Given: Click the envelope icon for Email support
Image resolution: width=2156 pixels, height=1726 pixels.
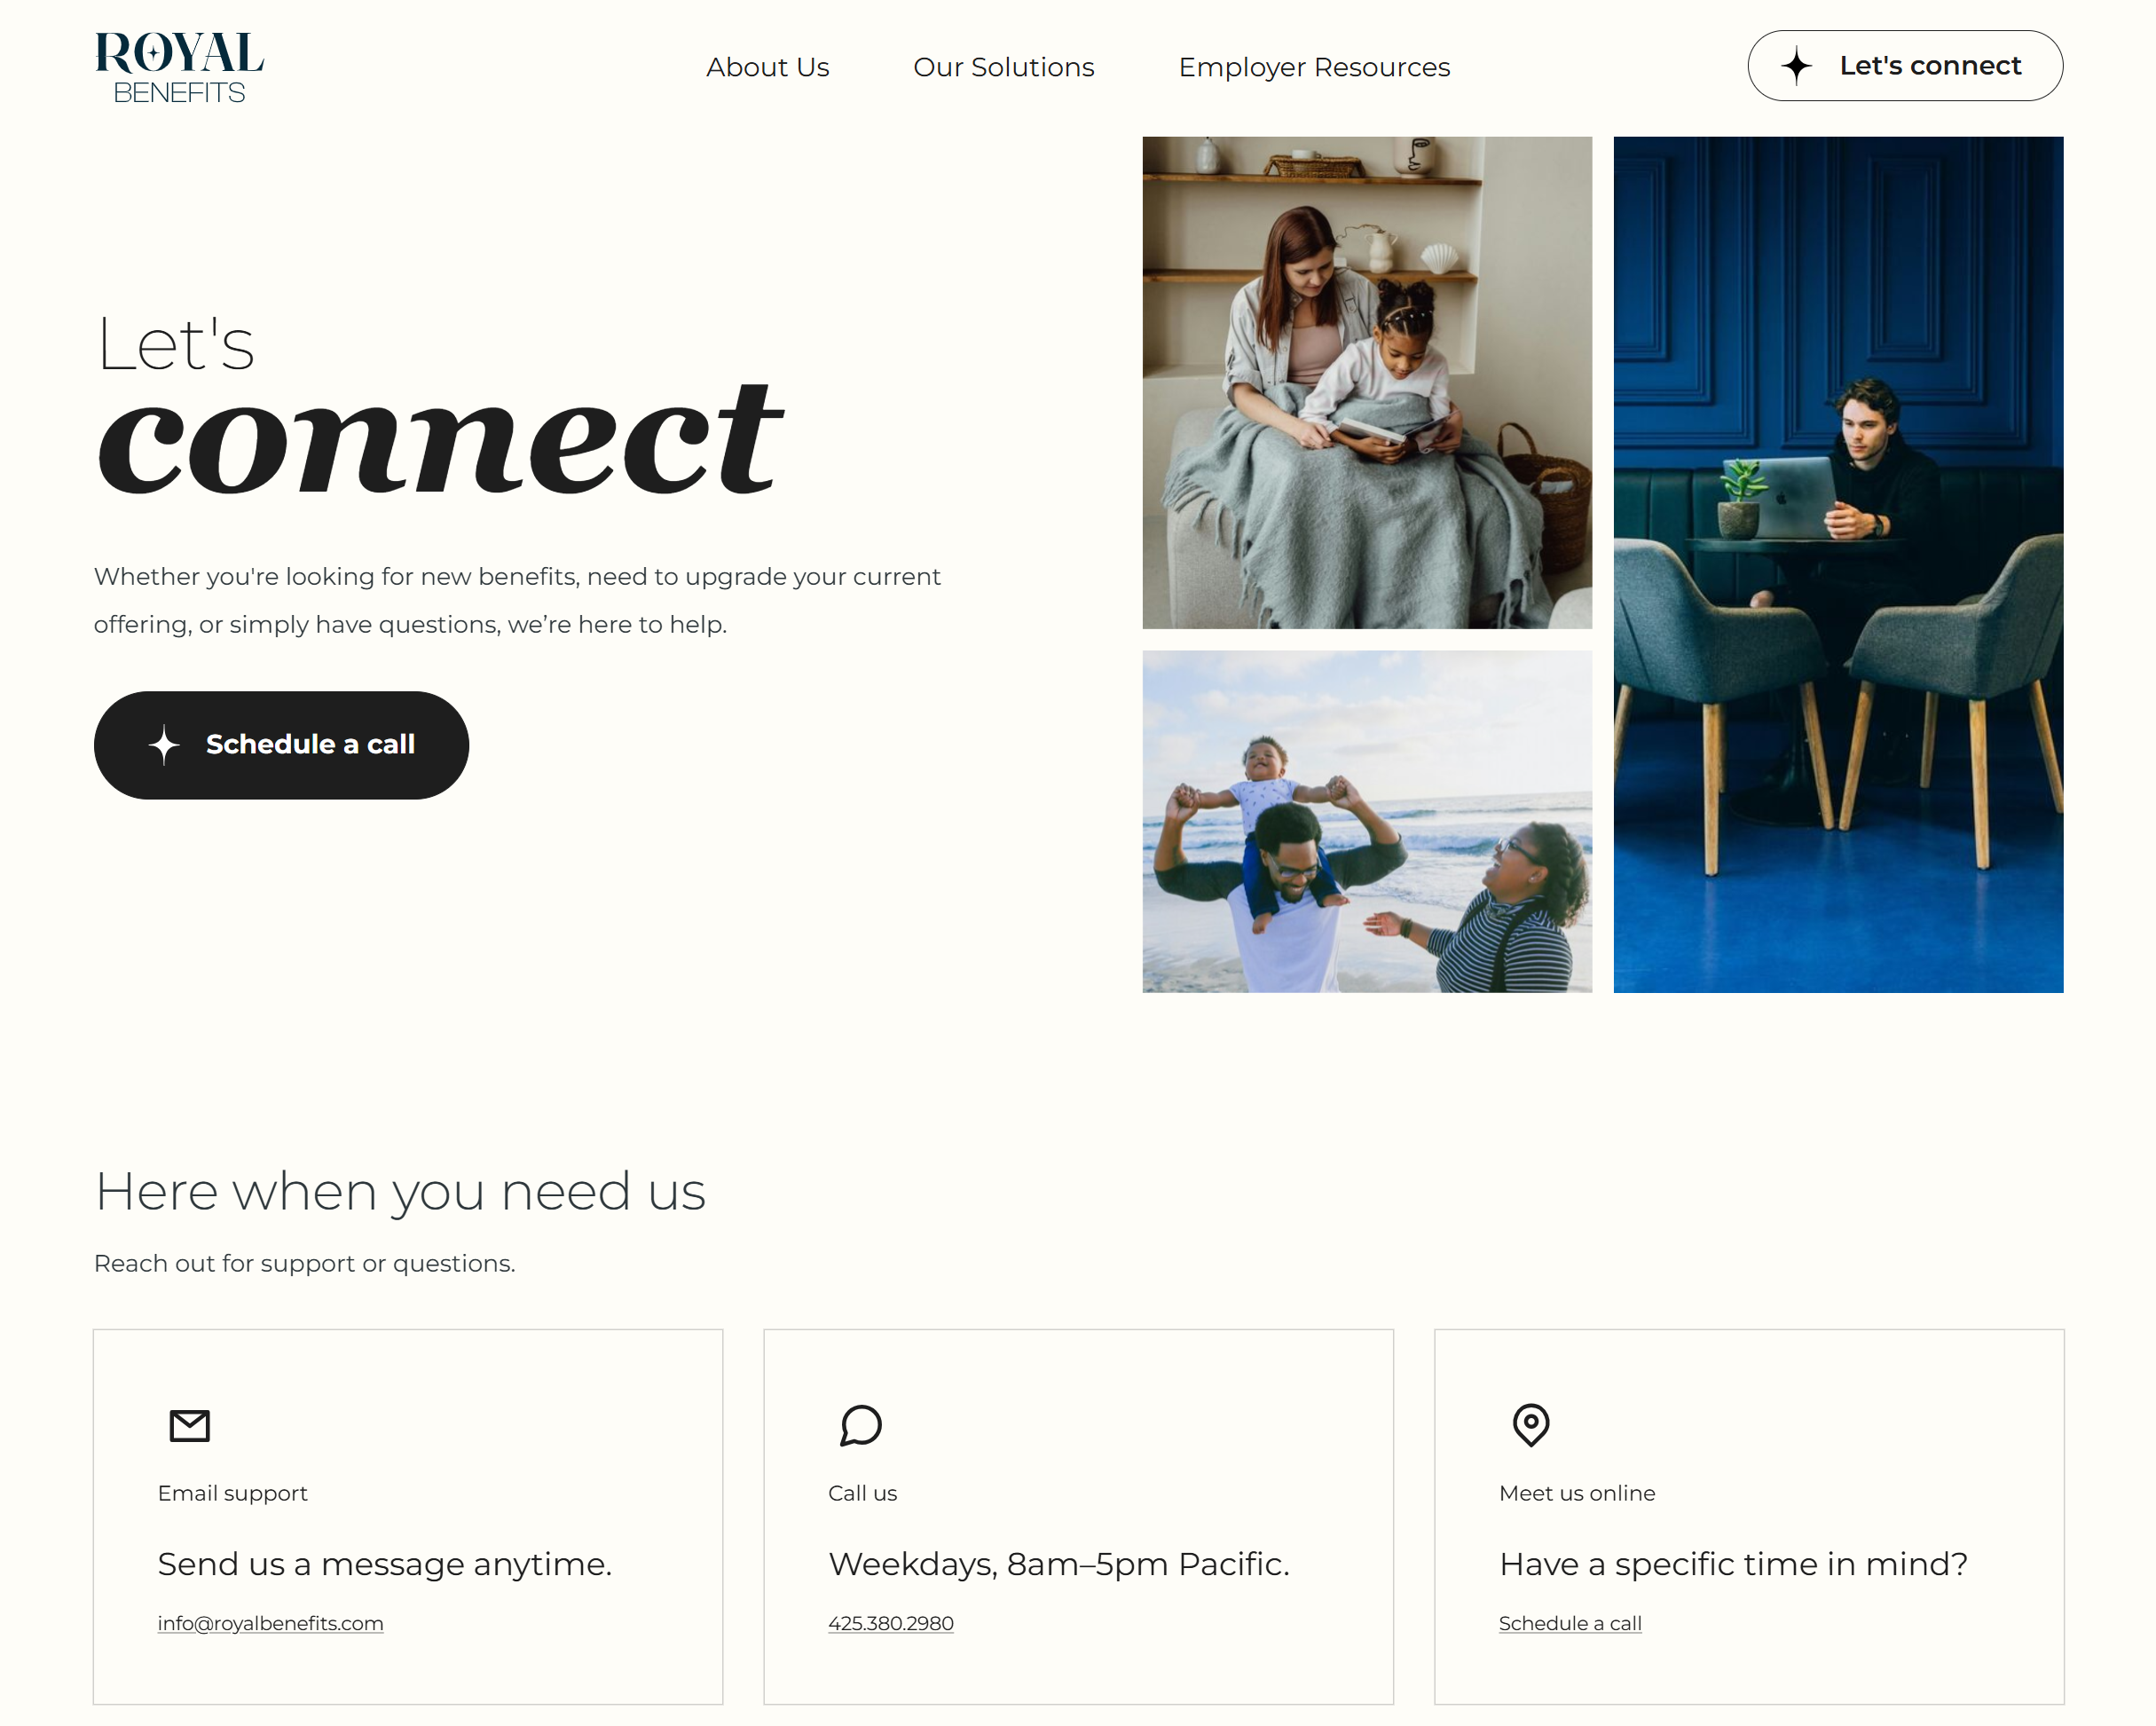Looking at the screenshot, I should point(190,1425).
